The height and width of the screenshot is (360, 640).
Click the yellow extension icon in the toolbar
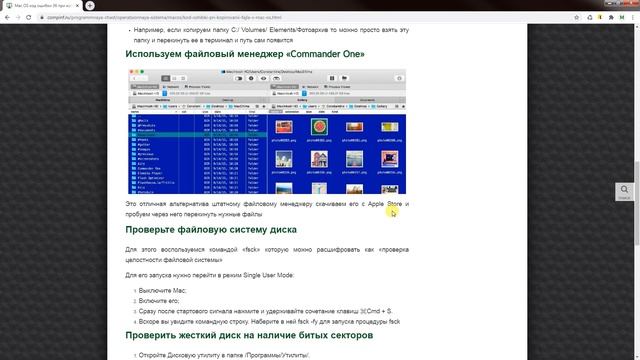pyautogui.click(x=600, y=18)
